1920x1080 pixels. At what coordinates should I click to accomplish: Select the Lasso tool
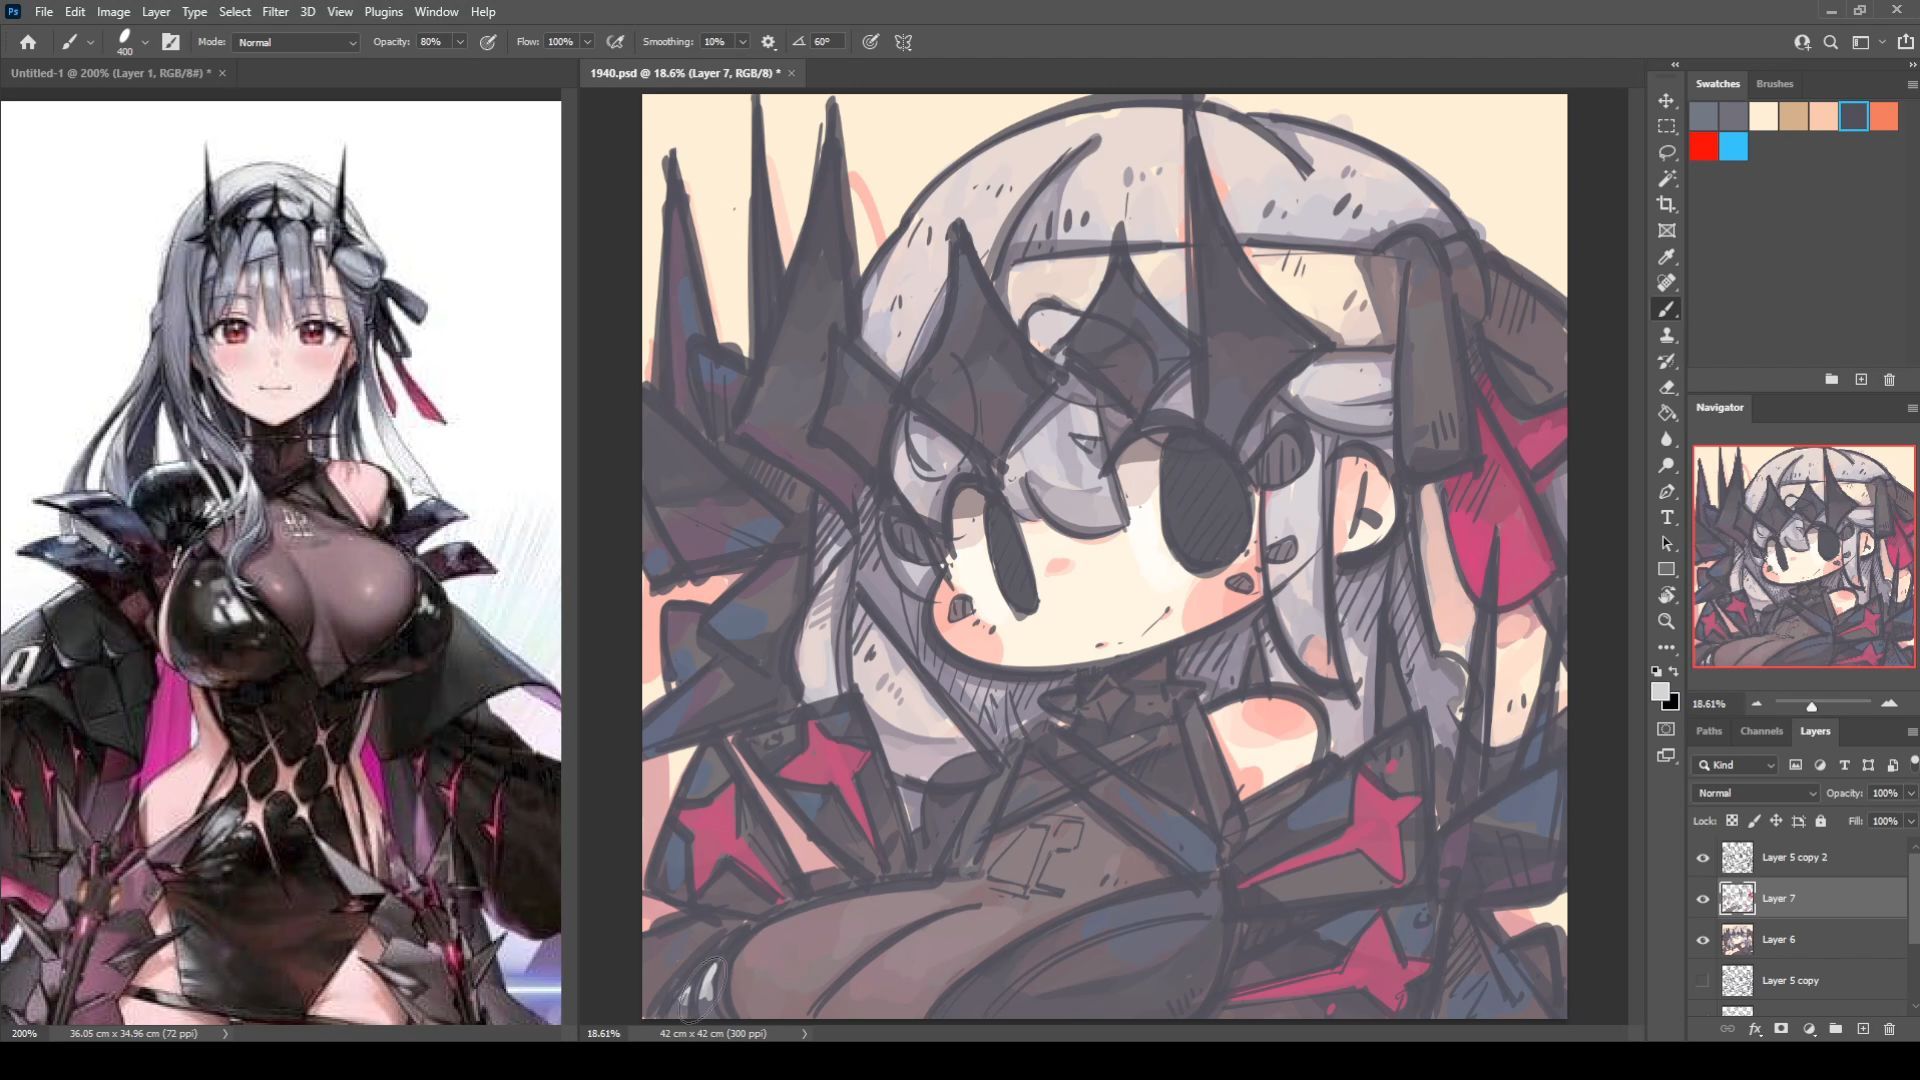coord(1666,153)
